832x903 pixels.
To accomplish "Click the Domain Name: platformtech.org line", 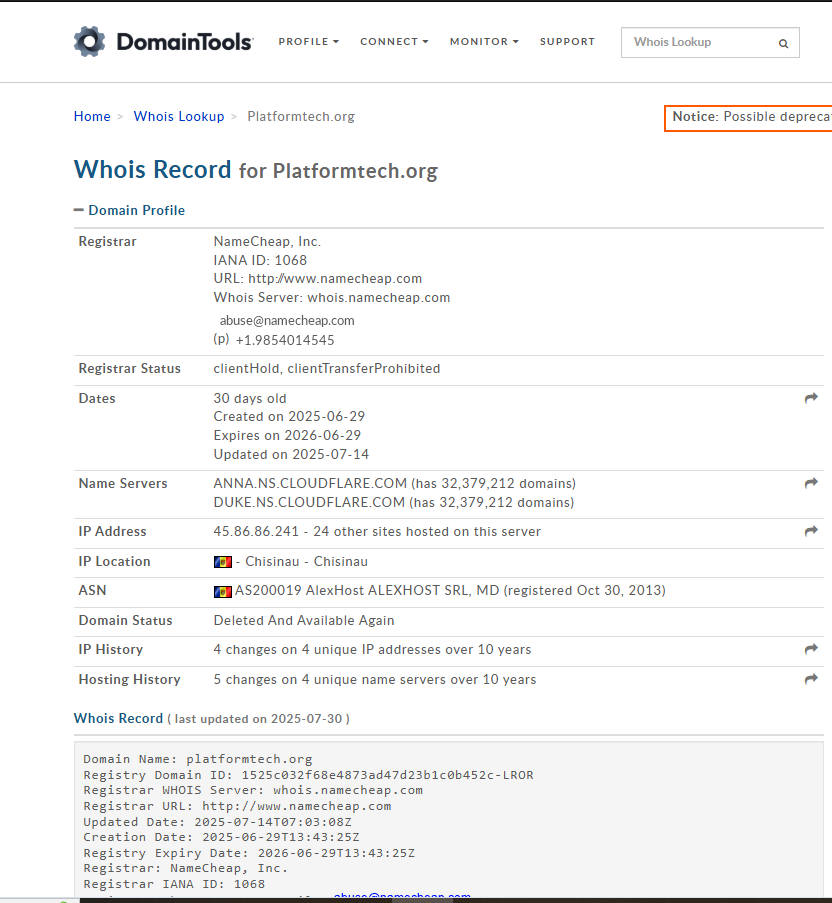I will (x=197, y=759).
